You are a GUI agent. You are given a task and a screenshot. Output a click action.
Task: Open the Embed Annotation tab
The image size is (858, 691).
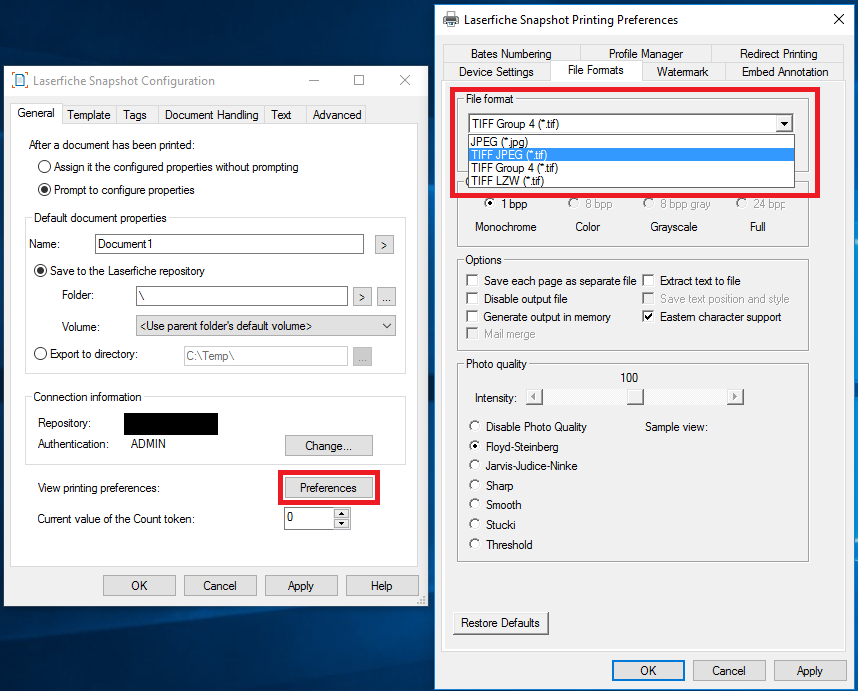(x=785, y=72)
